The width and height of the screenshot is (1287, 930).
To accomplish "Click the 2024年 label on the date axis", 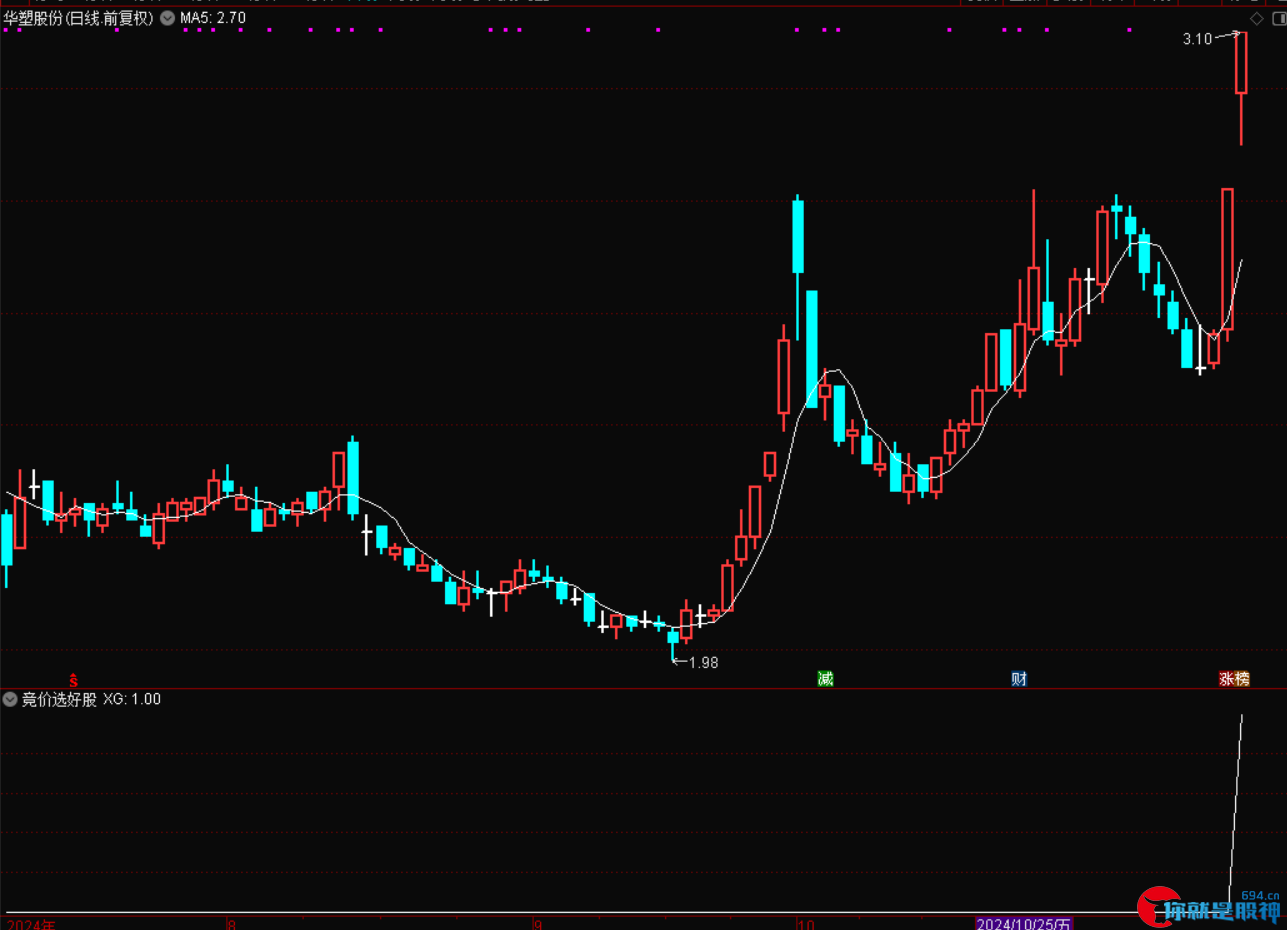I will pyautogui.click(x=29, y=924).
